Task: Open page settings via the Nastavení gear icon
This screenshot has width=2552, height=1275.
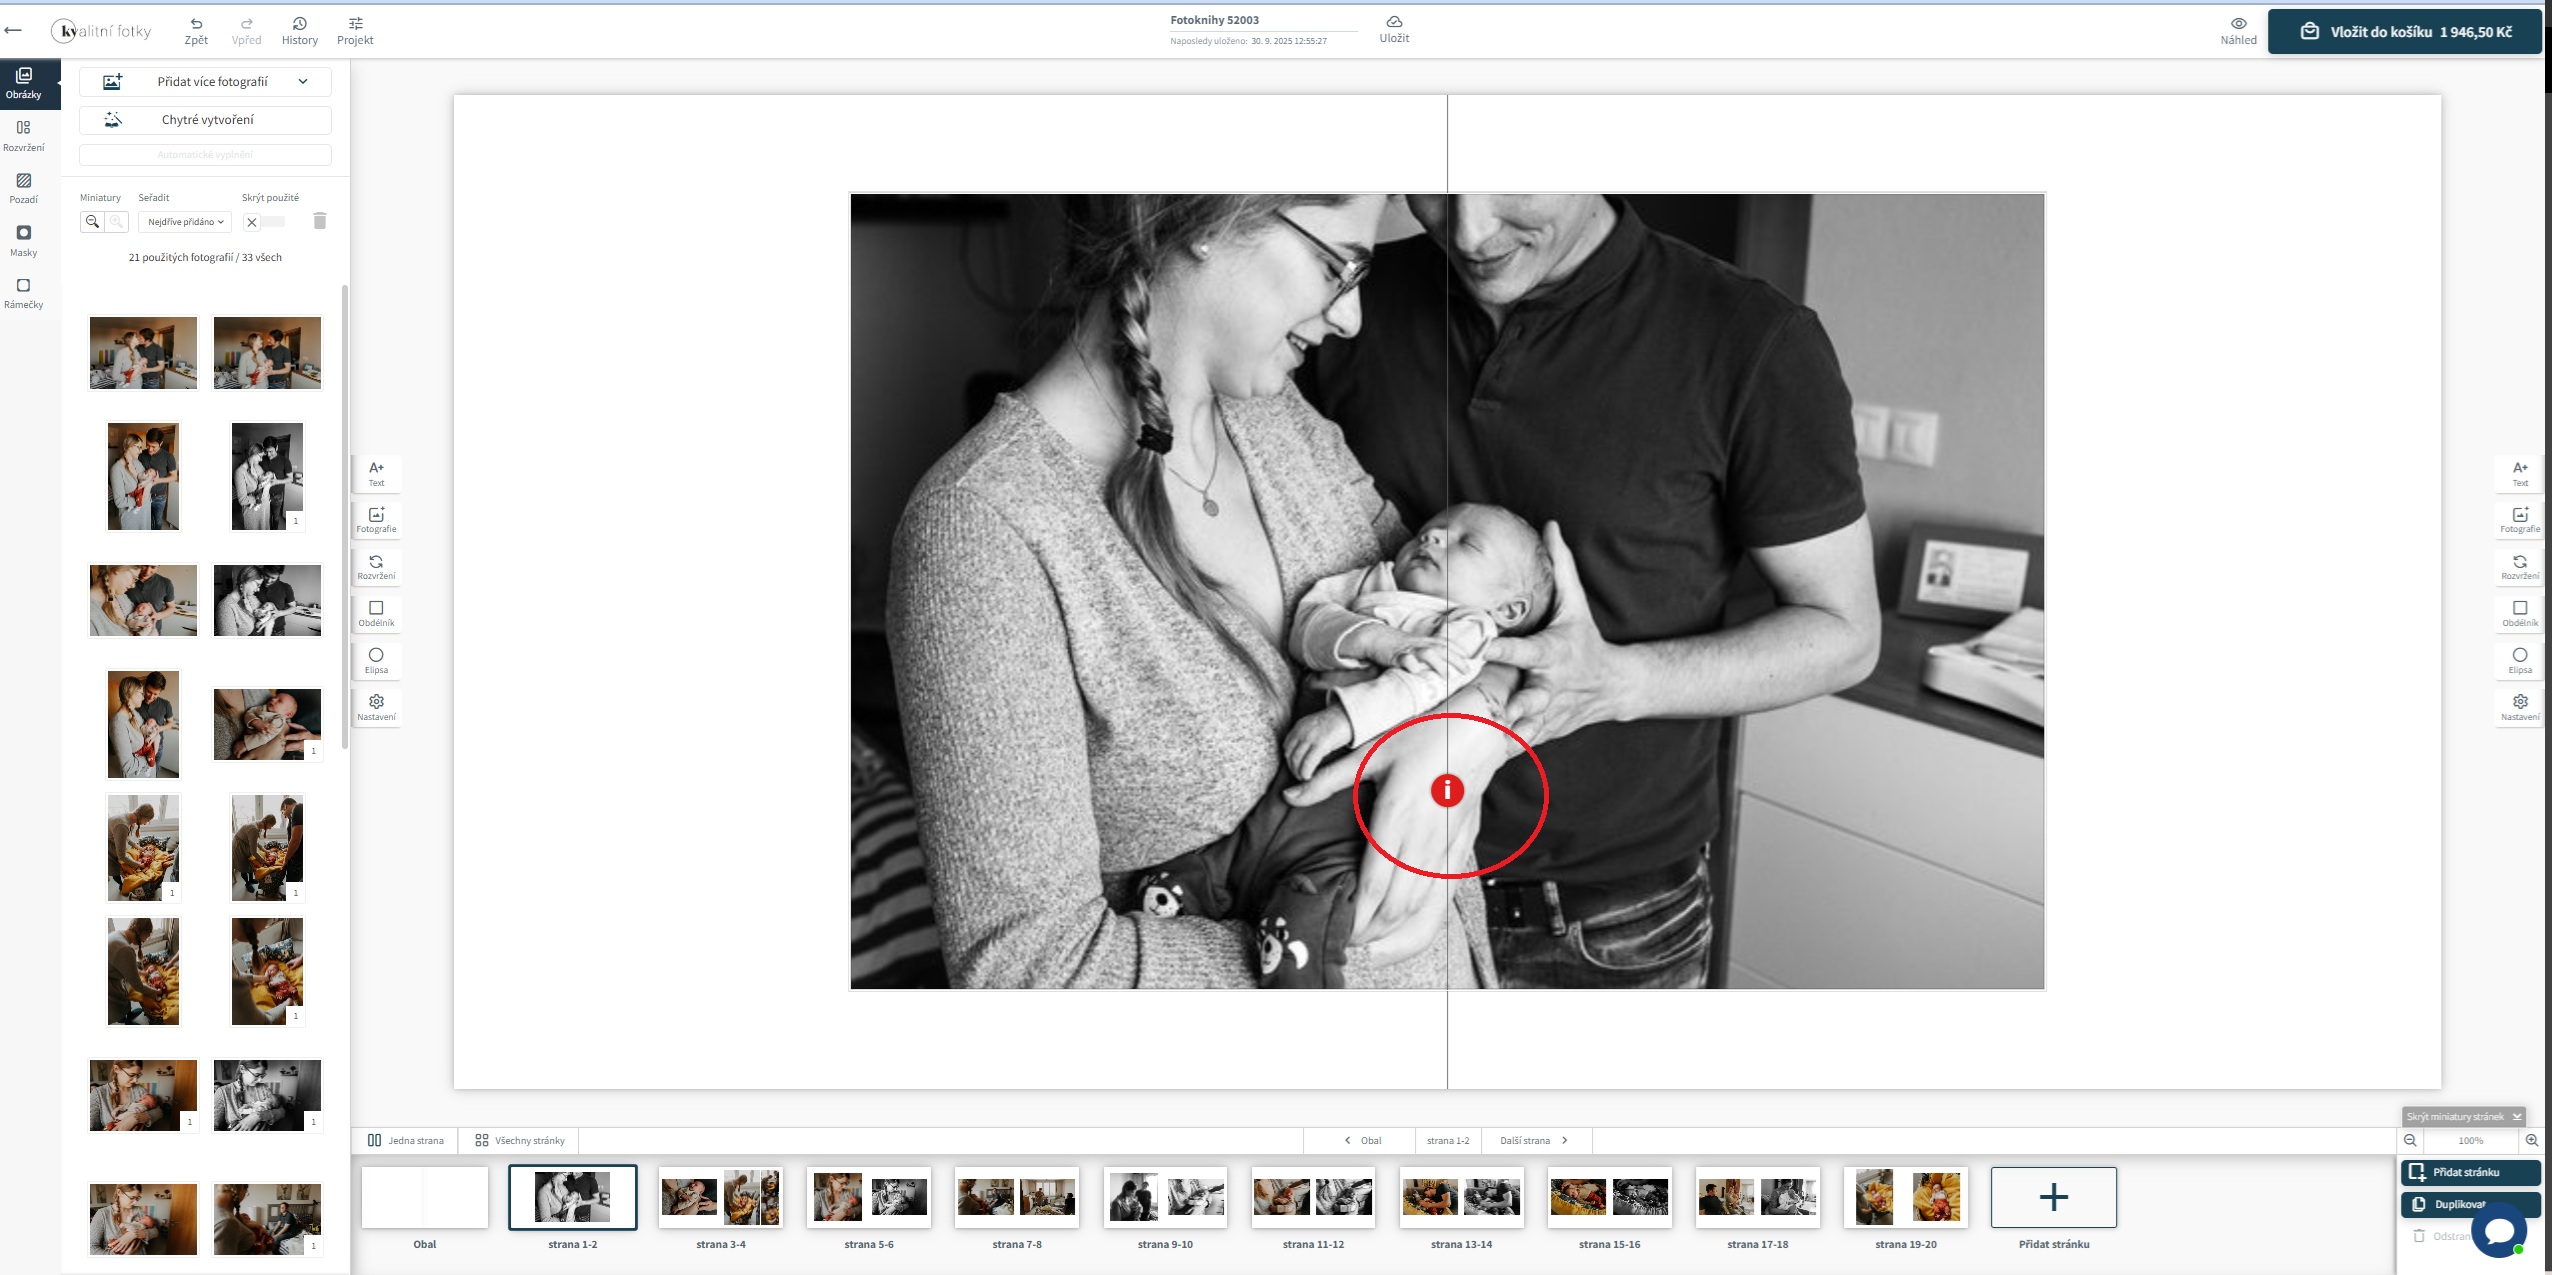Action: (377, 704)
